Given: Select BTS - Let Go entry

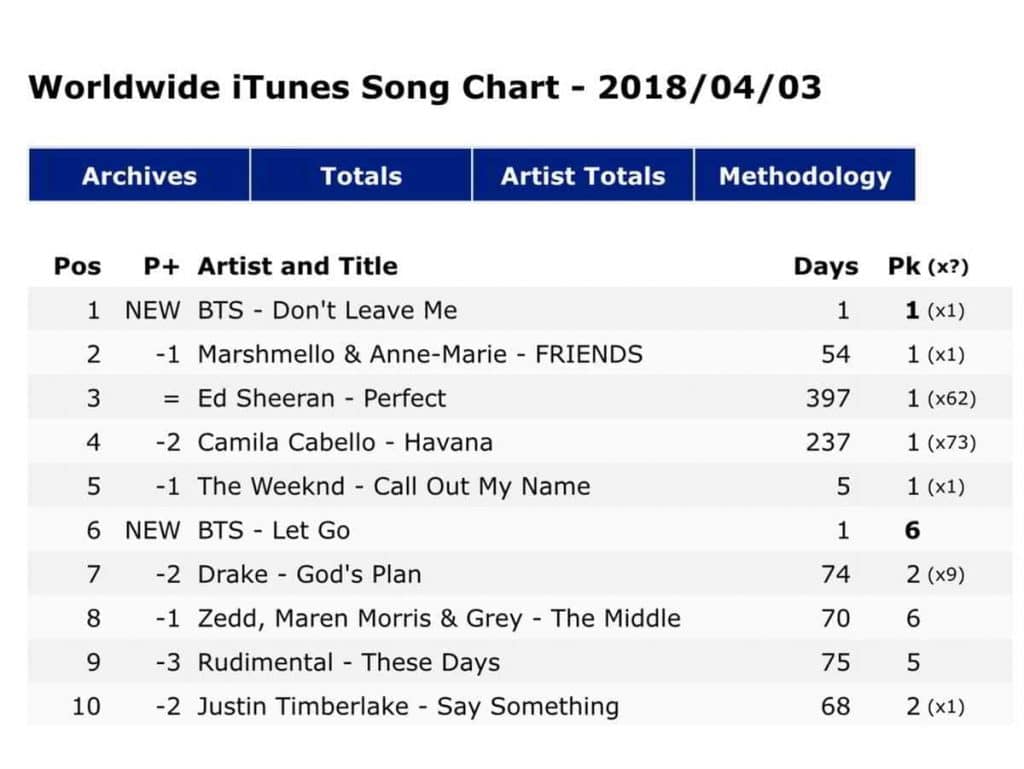Looking at the screenshot, I should [x=273, y=530].
